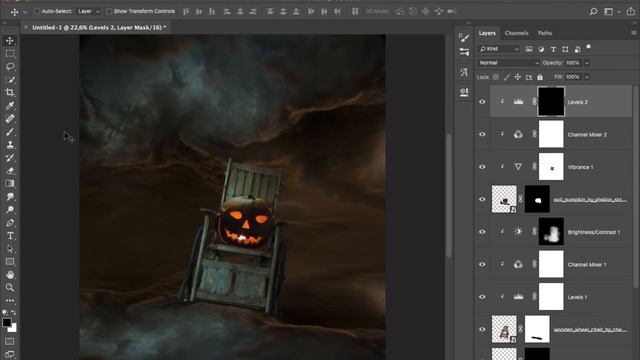Open Move tool preset picker arrow

[x=25, y=12]
